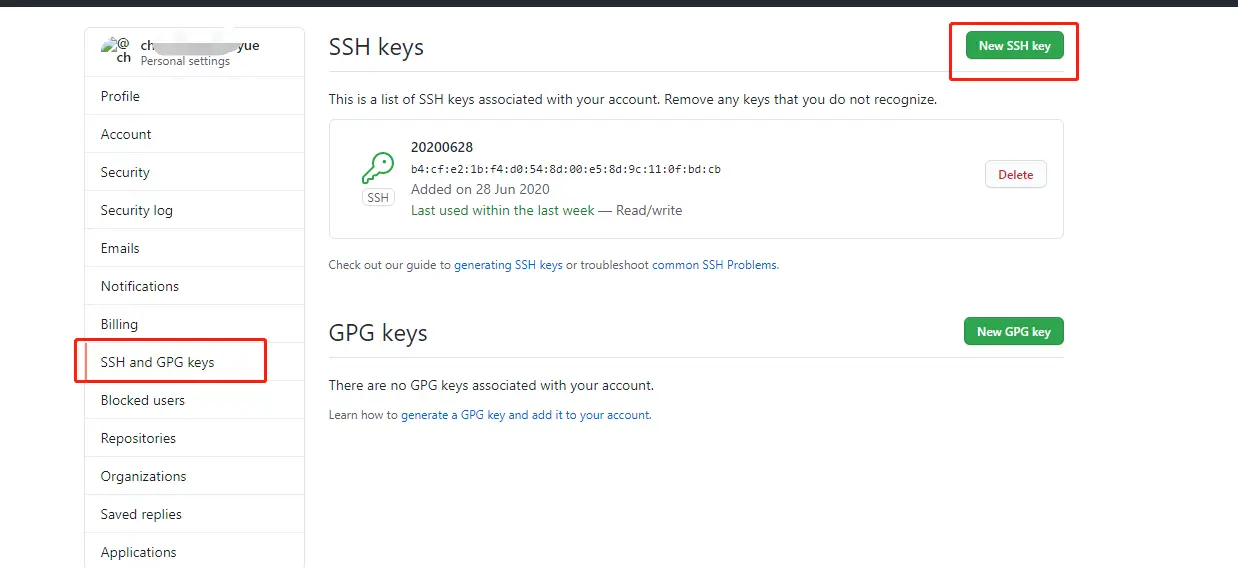The image size is (1238, 568).
Task: Go to Organizations settings
Action: tap(143, 476)
